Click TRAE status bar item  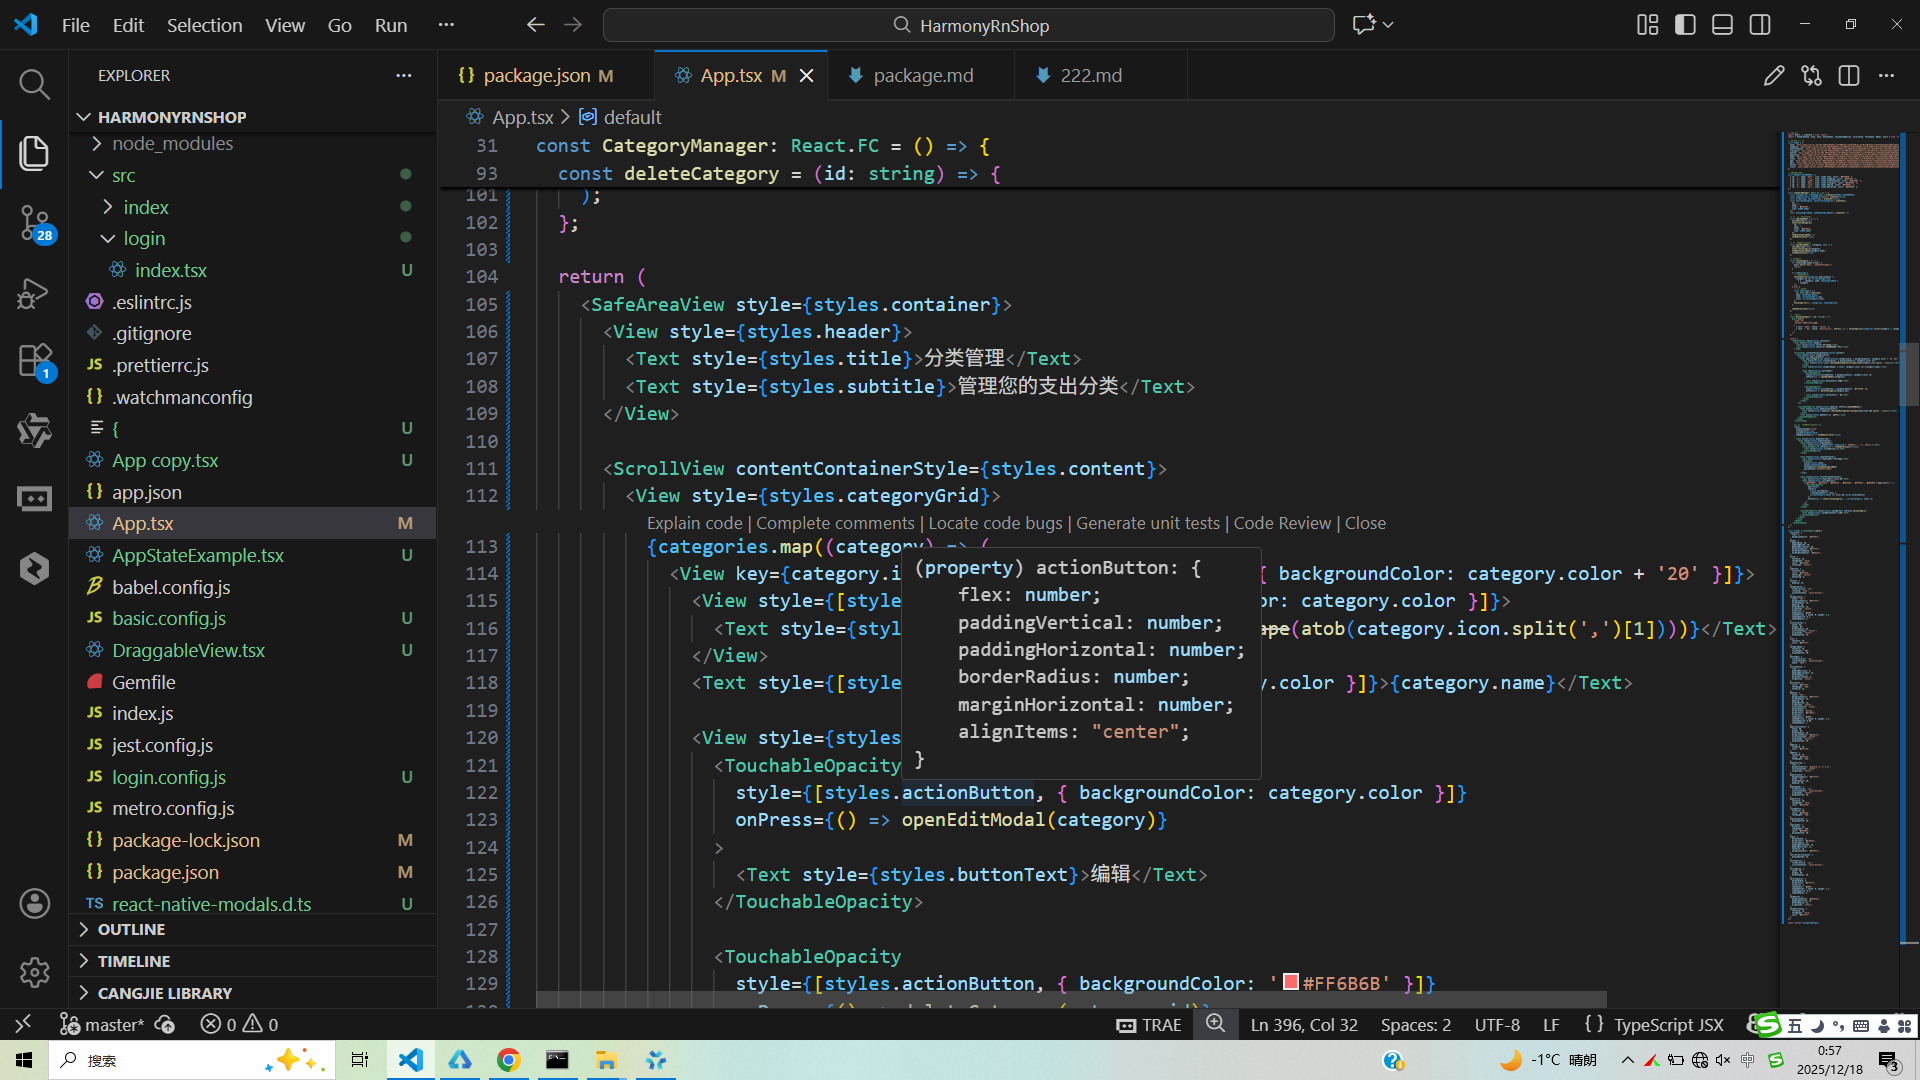pos(1149,1025)
